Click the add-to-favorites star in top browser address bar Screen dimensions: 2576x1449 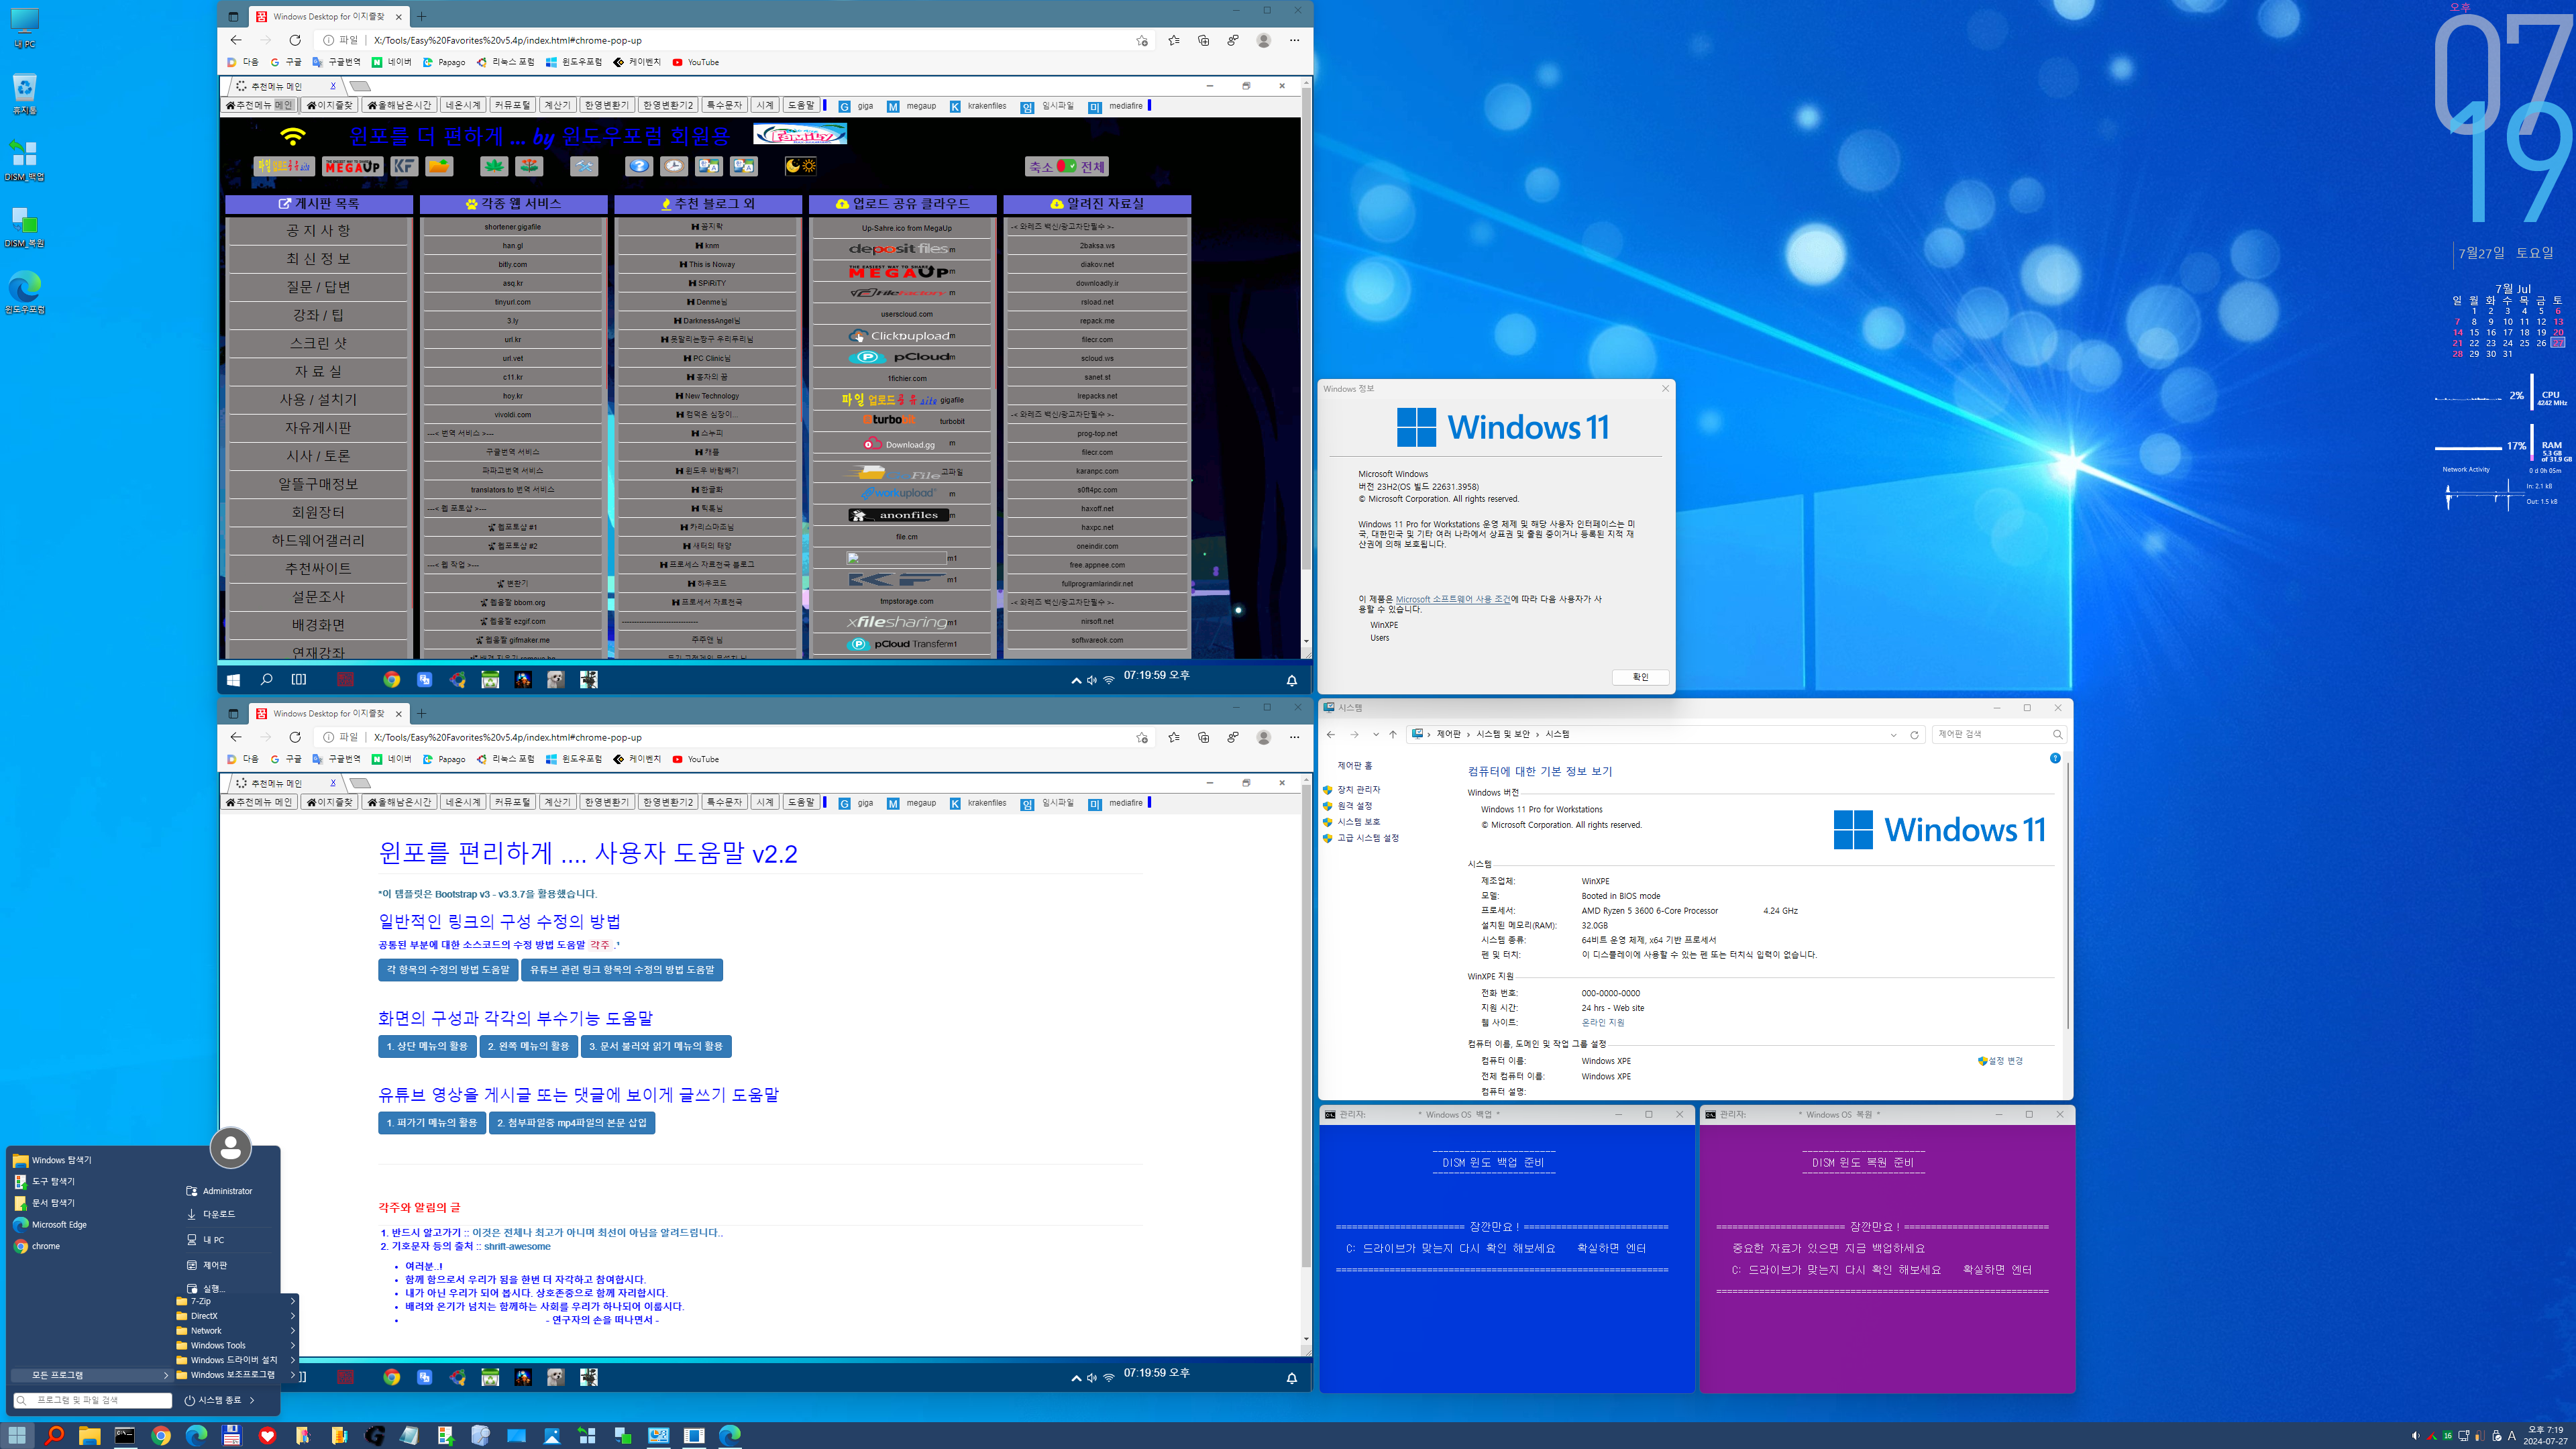(1142, 40)
